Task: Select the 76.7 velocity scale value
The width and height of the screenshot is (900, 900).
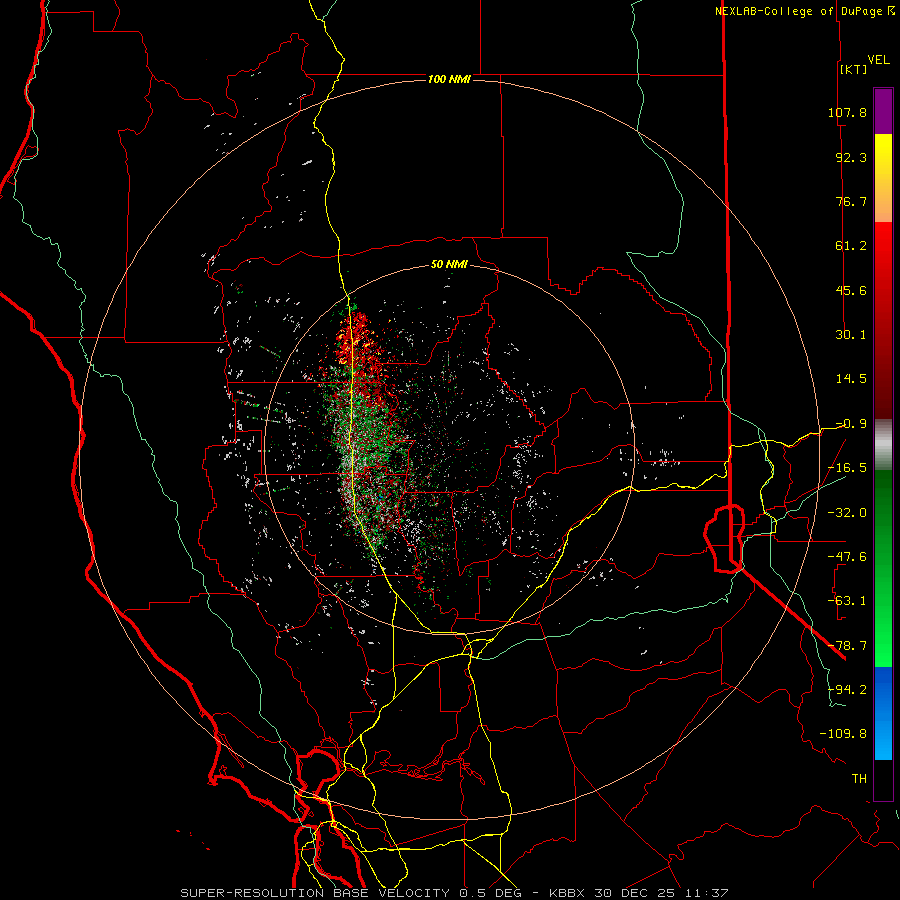Action: point(851,201)
